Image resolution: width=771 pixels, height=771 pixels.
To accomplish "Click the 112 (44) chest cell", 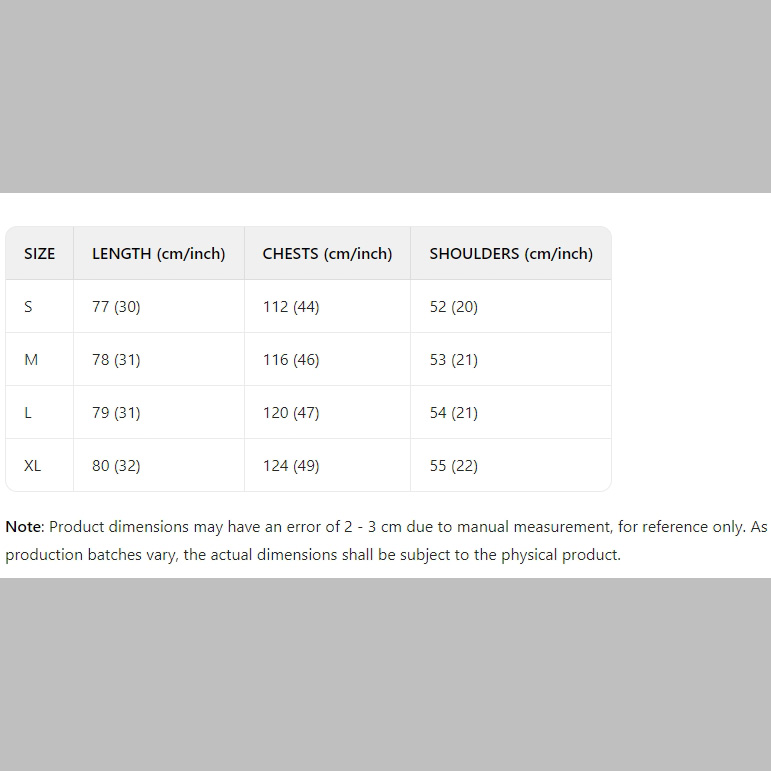I will [x=291, y=307].
